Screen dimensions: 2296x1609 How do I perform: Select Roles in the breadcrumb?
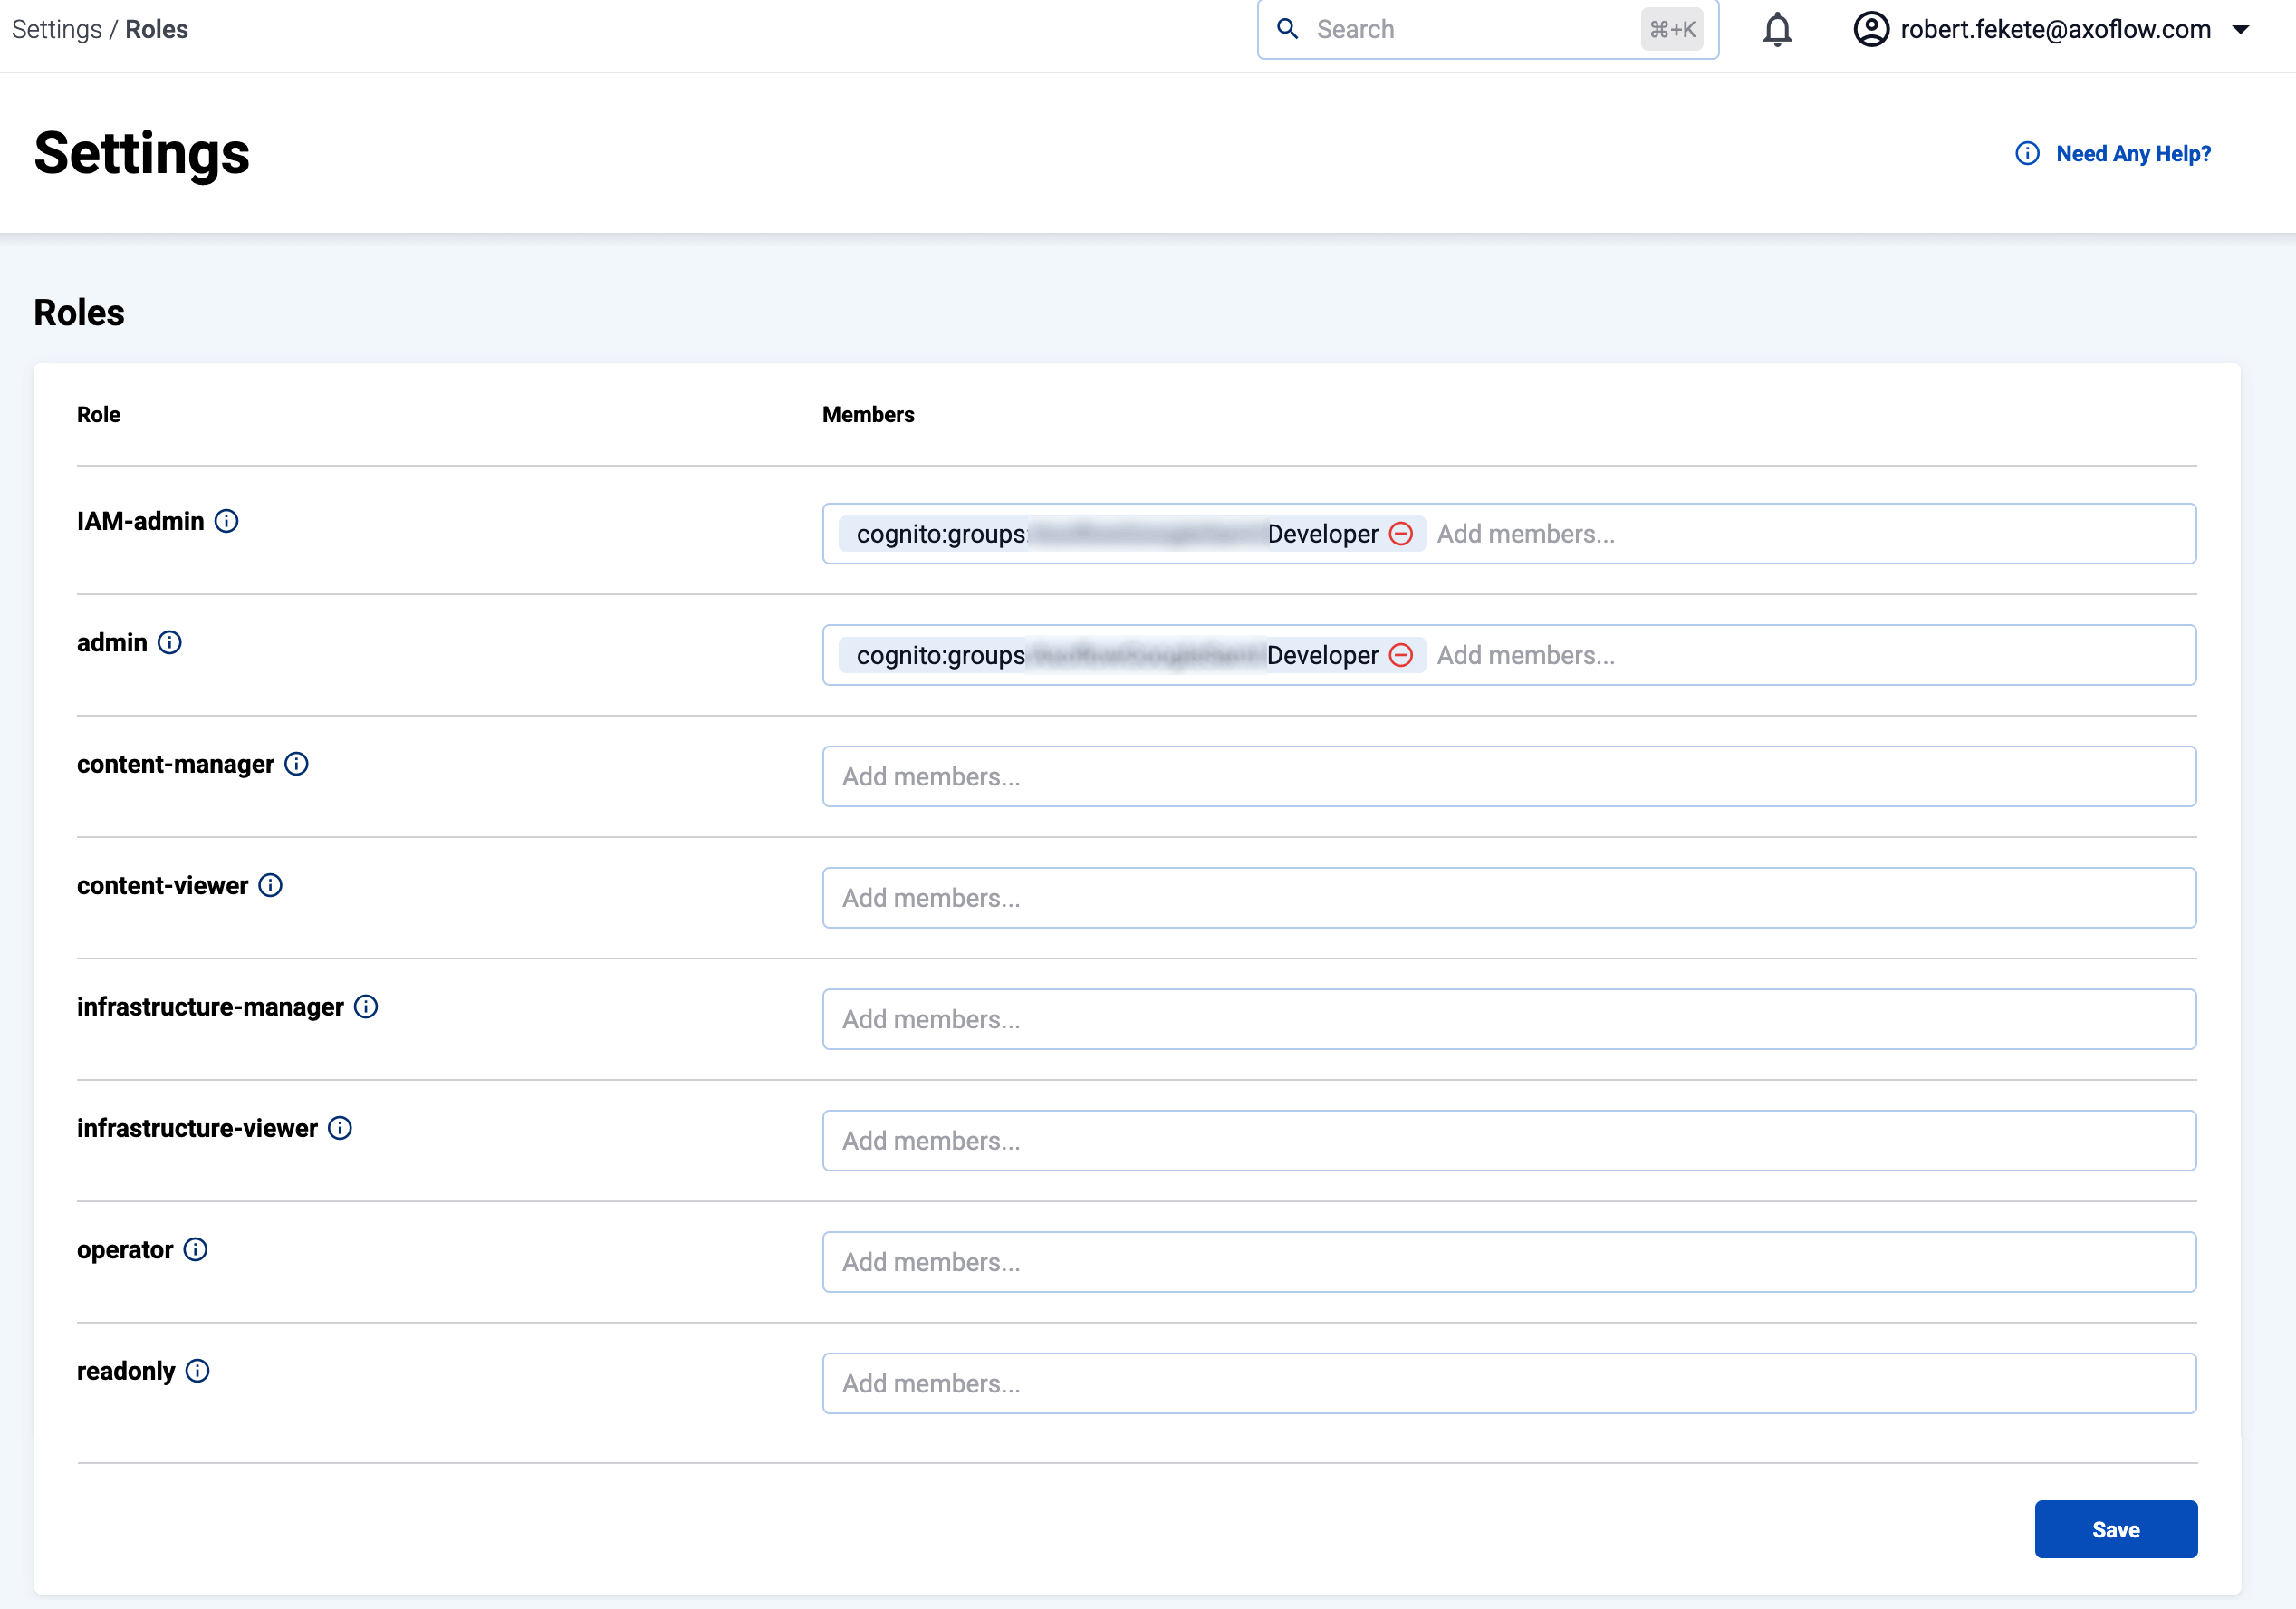[157, 29]
